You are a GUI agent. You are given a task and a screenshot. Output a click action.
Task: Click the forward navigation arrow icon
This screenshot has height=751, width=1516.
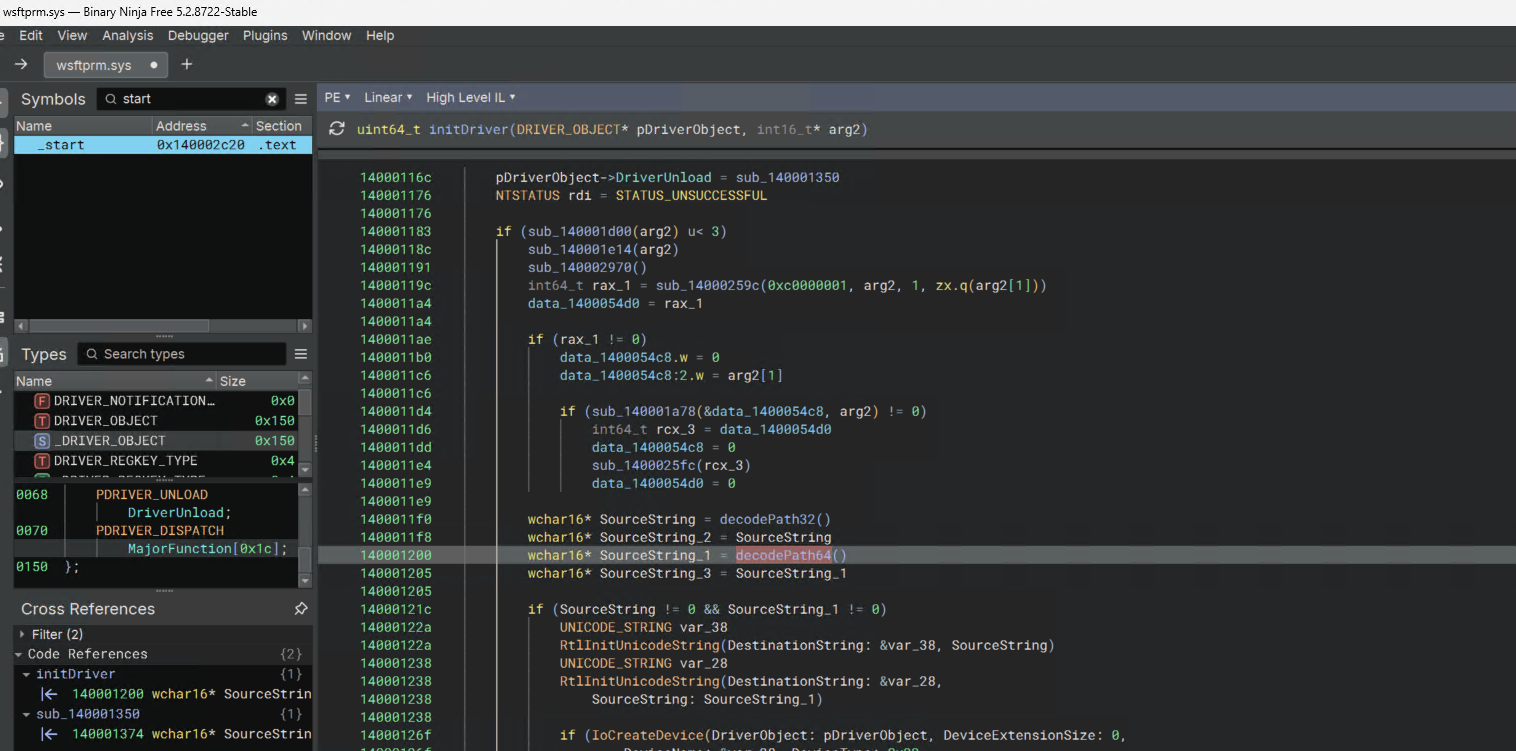(x=20, y=64)
